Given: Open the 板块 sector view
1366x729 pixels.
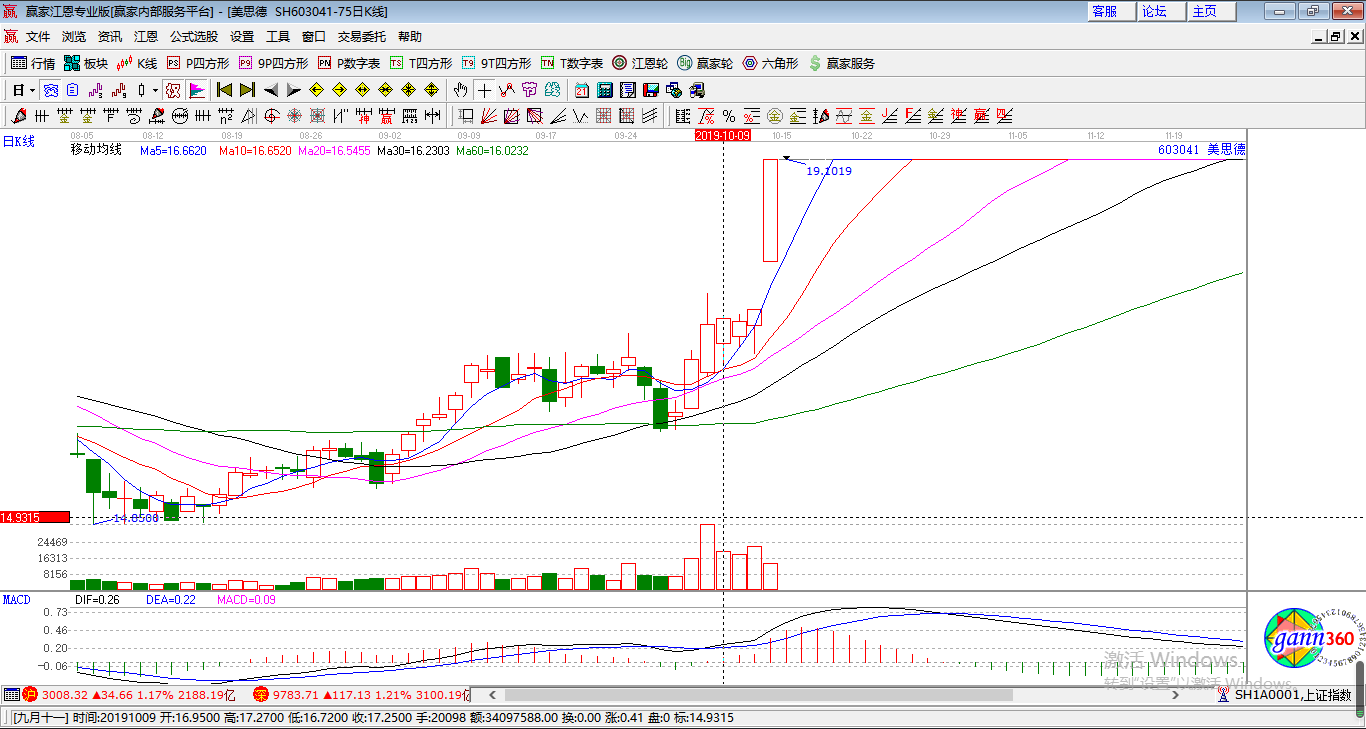Looking at the screenshot, I should [86, 63].
